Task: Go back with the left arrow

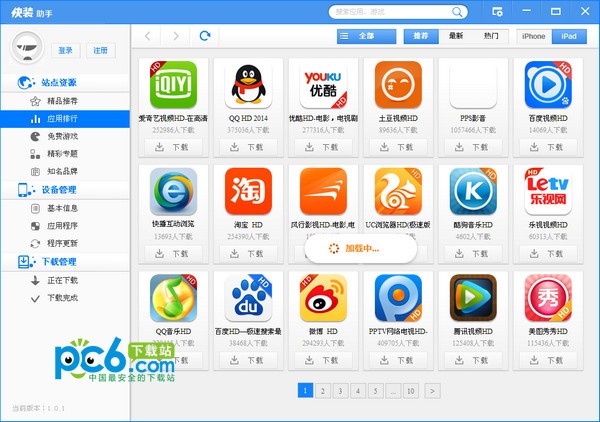Action: (147, 36)
